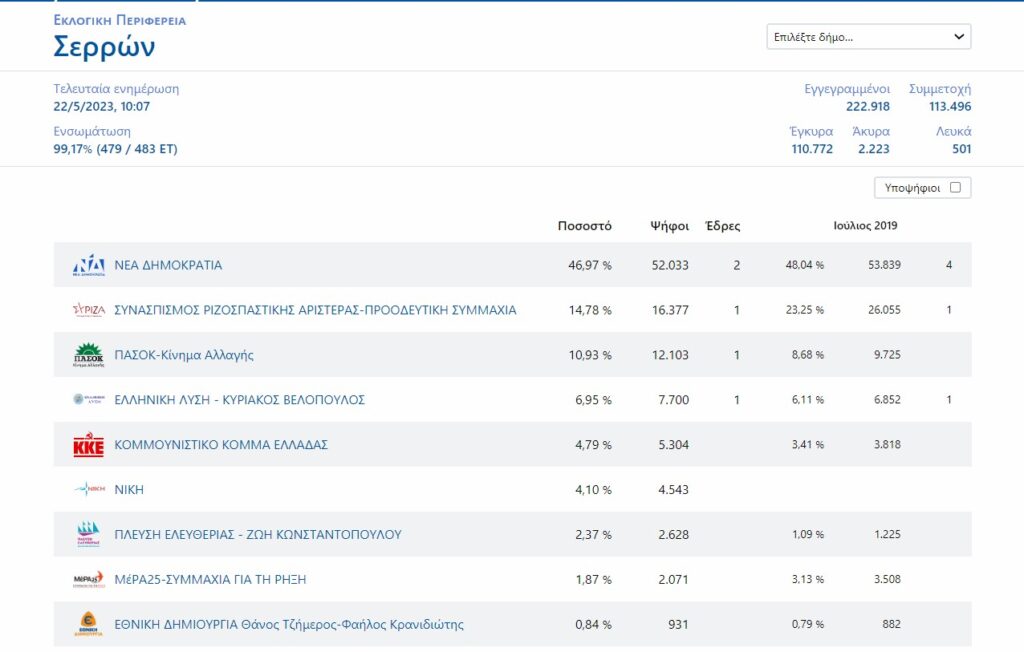Click the red KKE party logo
The image size is (1024, 652).
coord(88,445)
